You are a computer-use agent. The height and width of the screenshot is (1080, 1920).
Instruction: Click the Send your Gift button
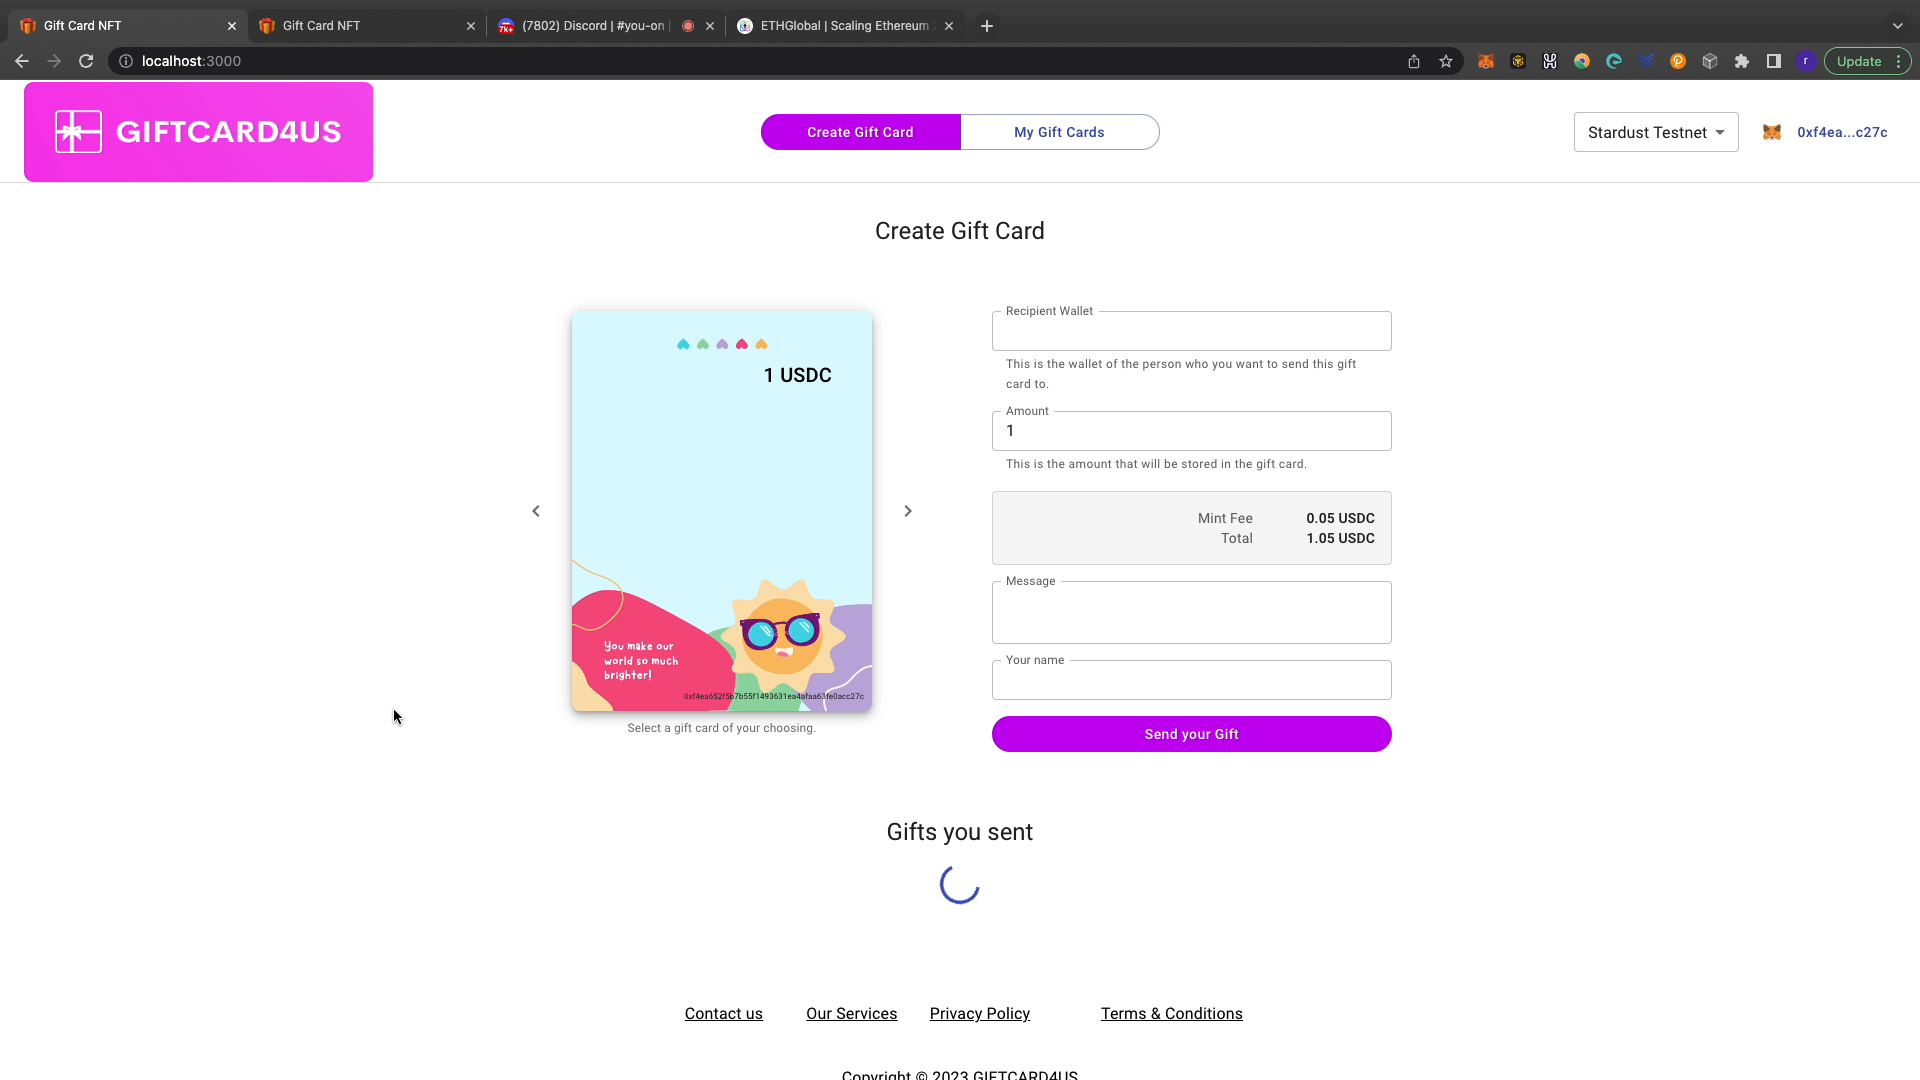click(x=1192, y=734)
